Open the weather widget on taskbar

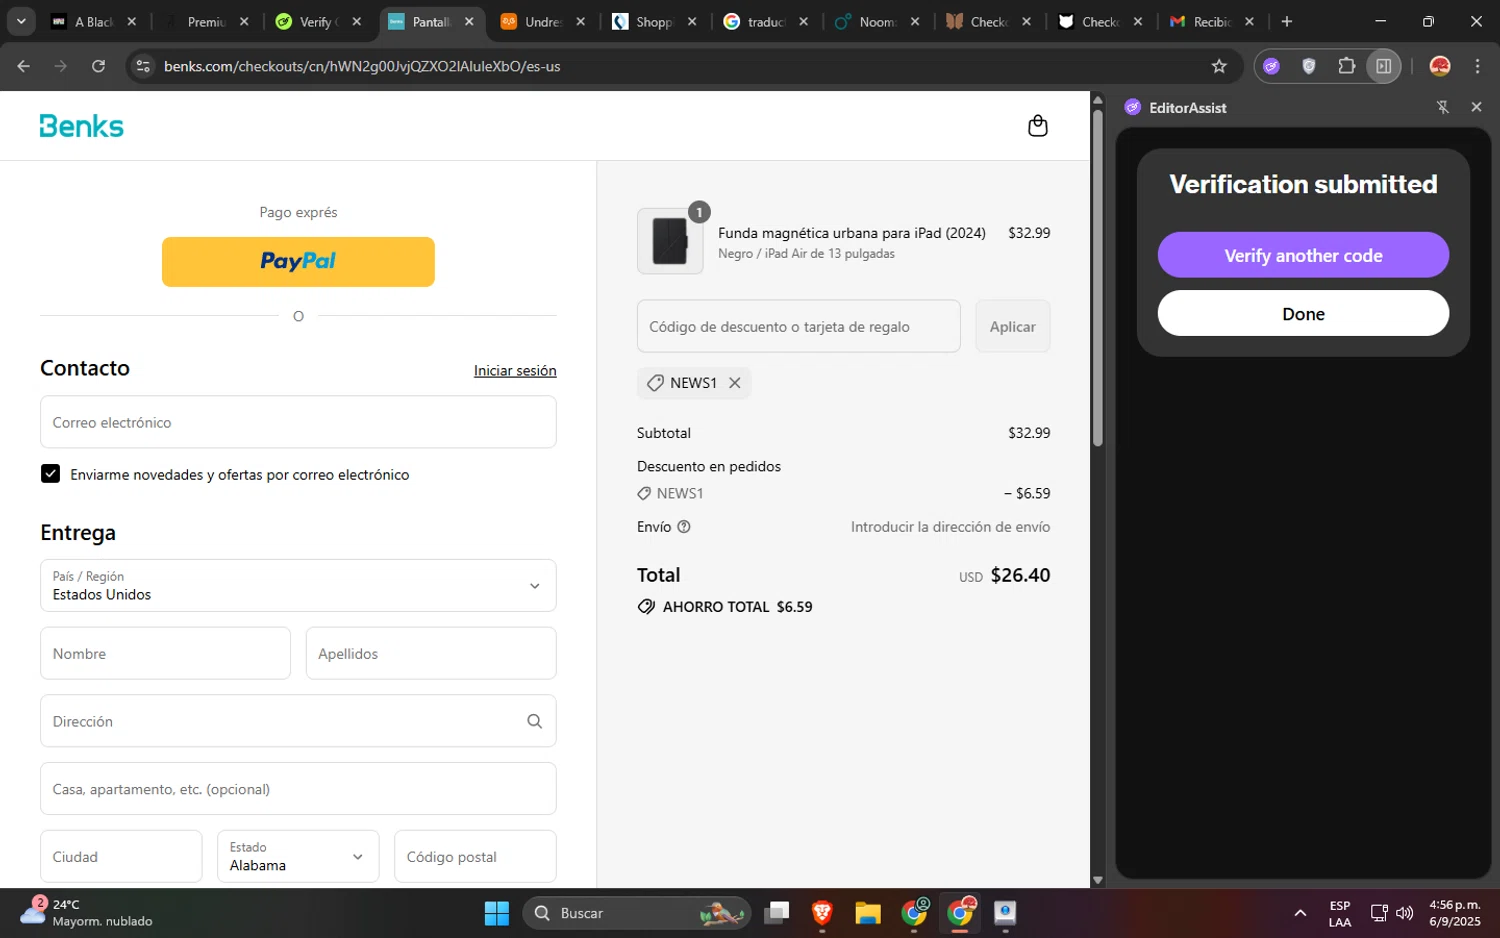pos(86,912)
